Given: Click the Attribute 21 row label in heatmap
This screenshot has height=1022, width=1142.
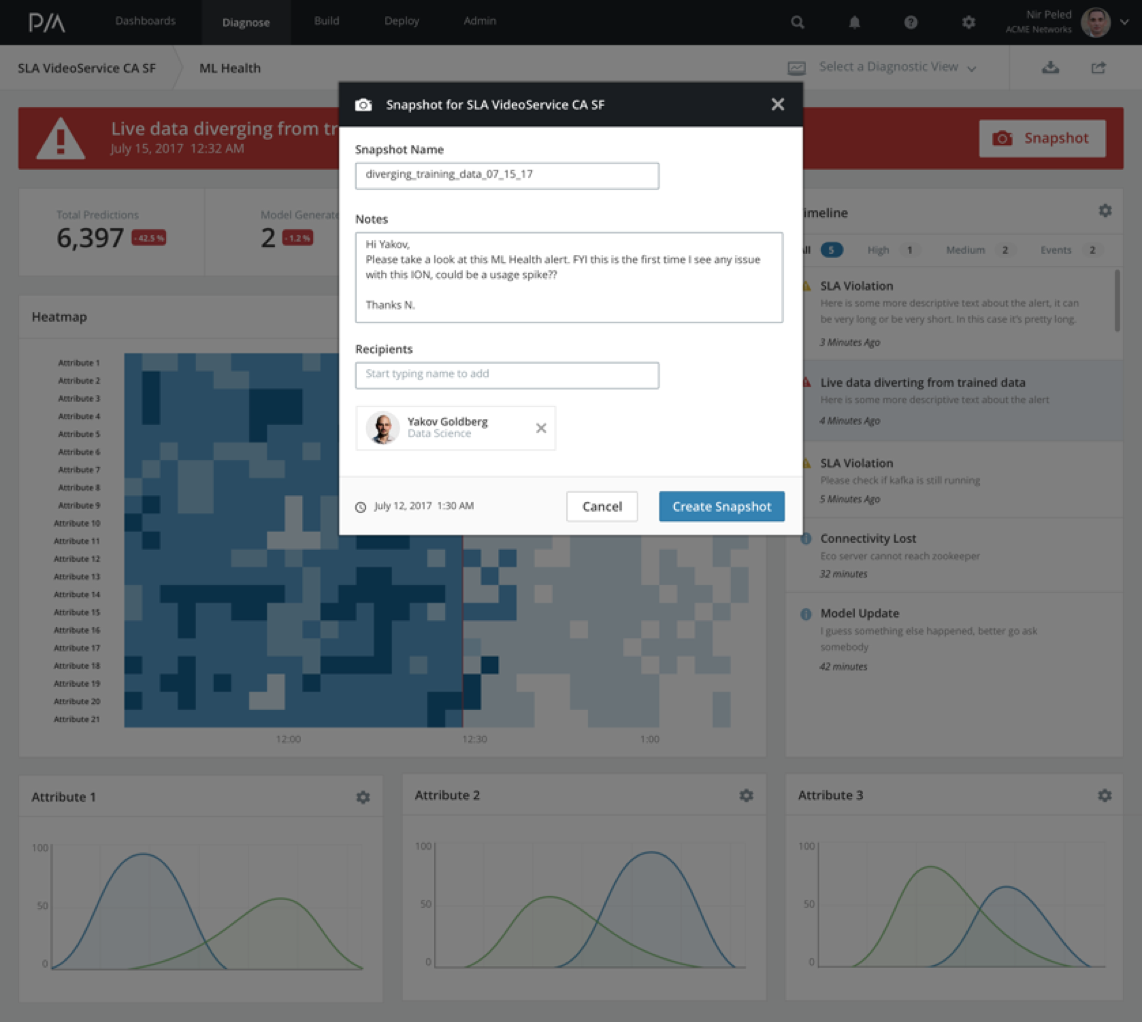Looking at the screenshot, I should click(76, 719).
